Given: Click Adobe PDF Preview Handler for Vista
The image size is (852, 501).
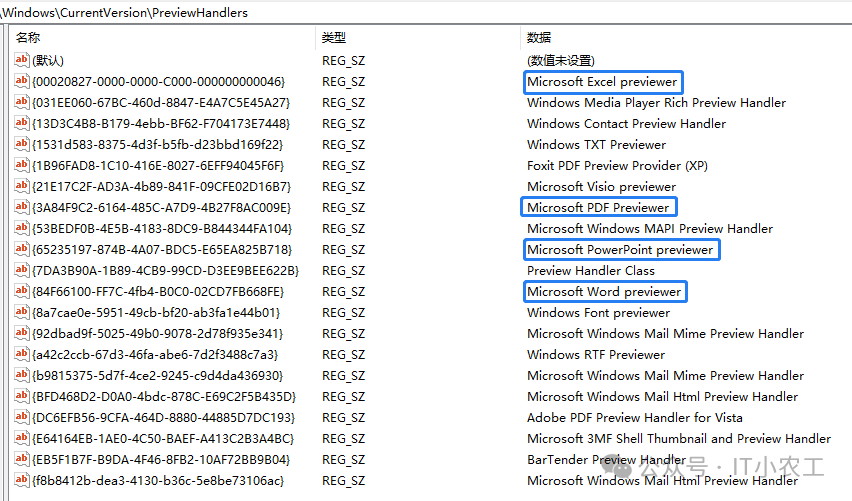Looking at the screenshot, I should (635, 418).
